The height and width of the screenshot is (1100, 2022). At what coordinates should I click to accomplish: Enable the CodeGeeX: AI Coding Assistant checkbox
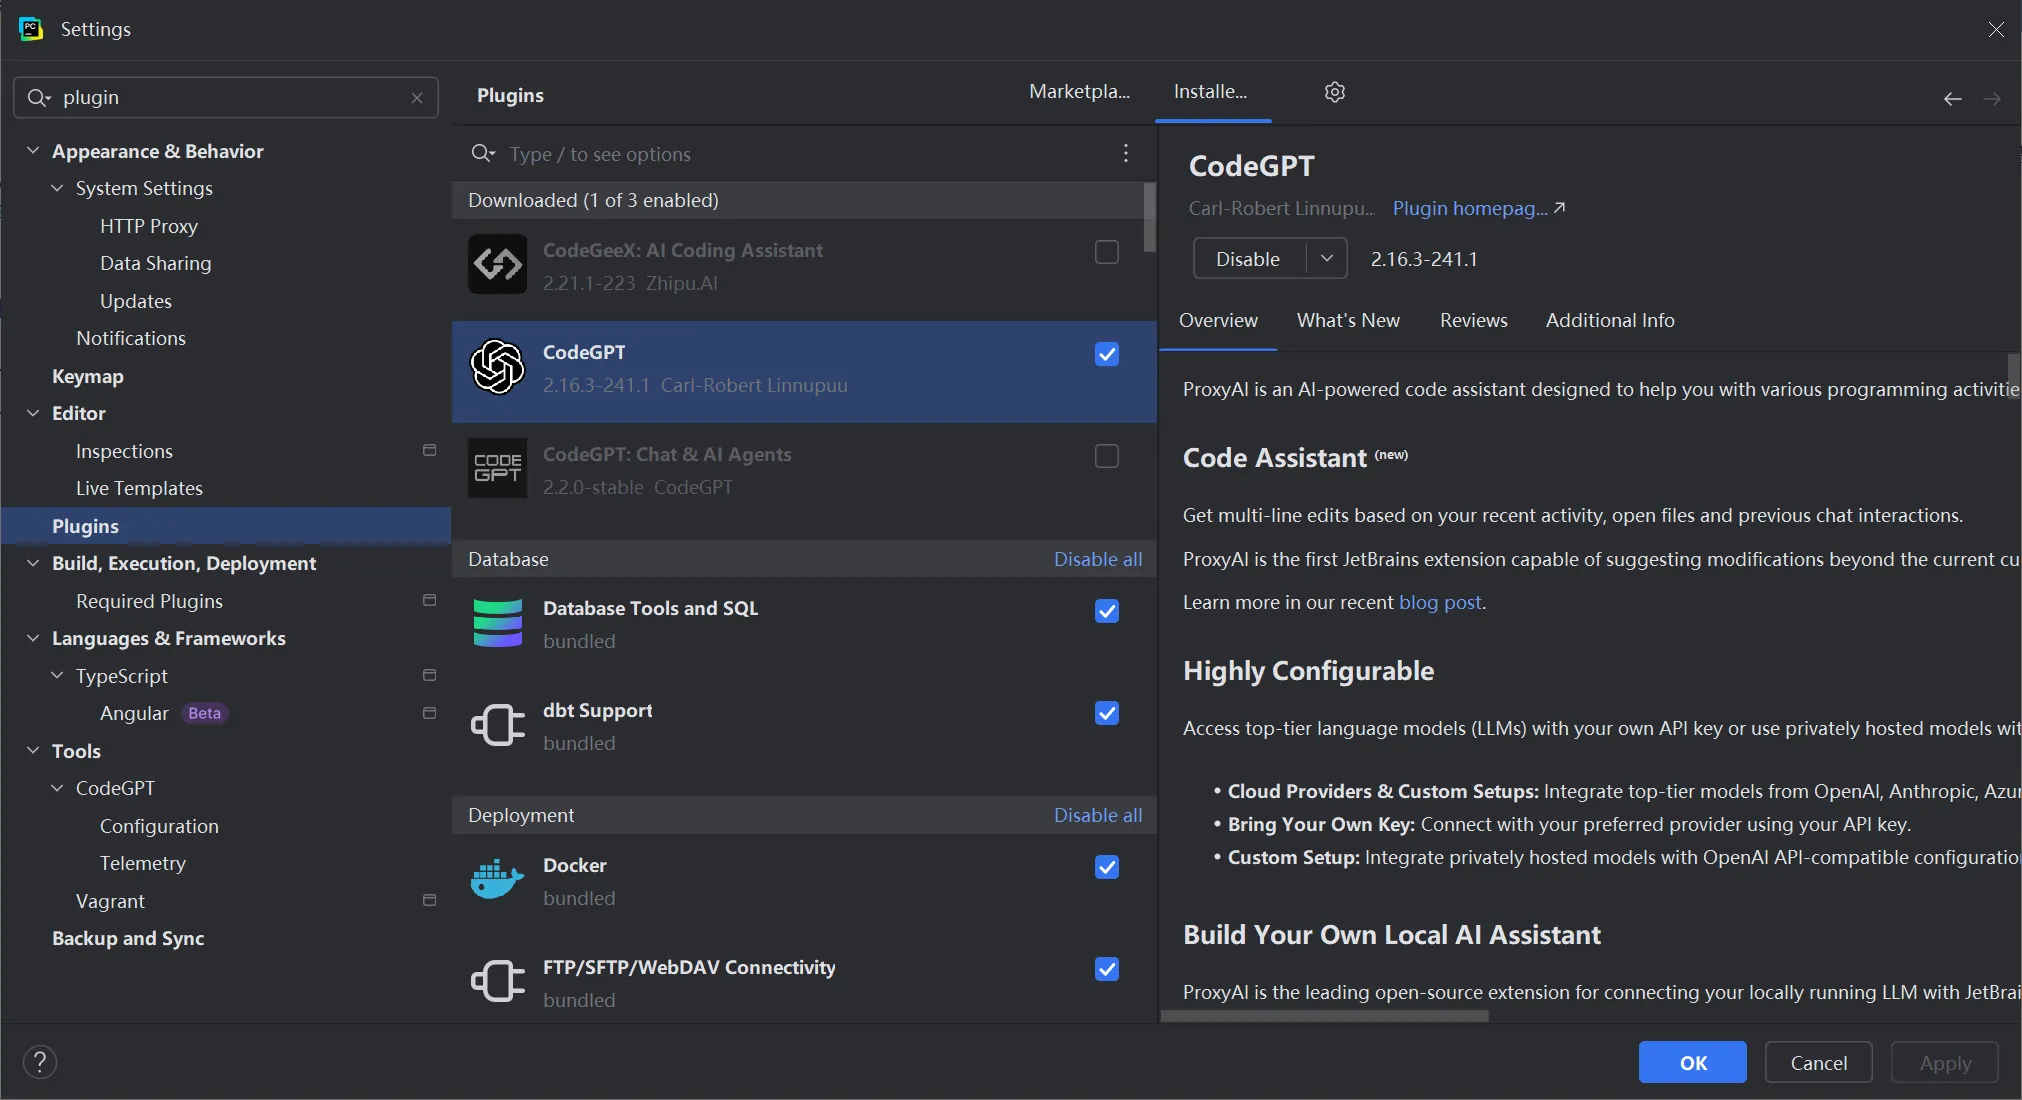coord(1107,252)
